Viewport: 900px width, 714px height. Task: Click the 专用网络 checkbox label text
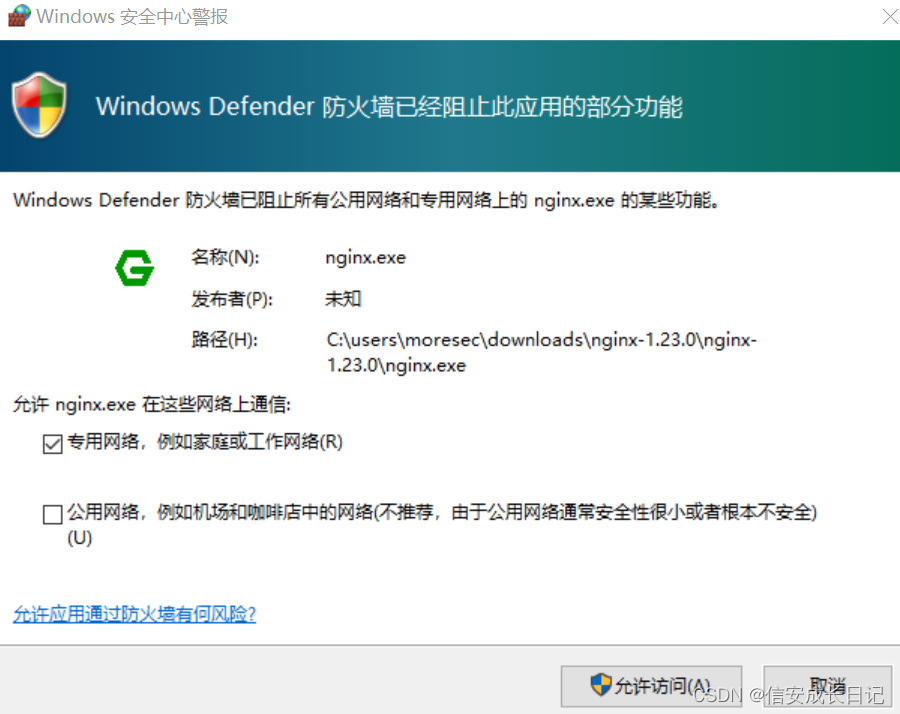205,442
